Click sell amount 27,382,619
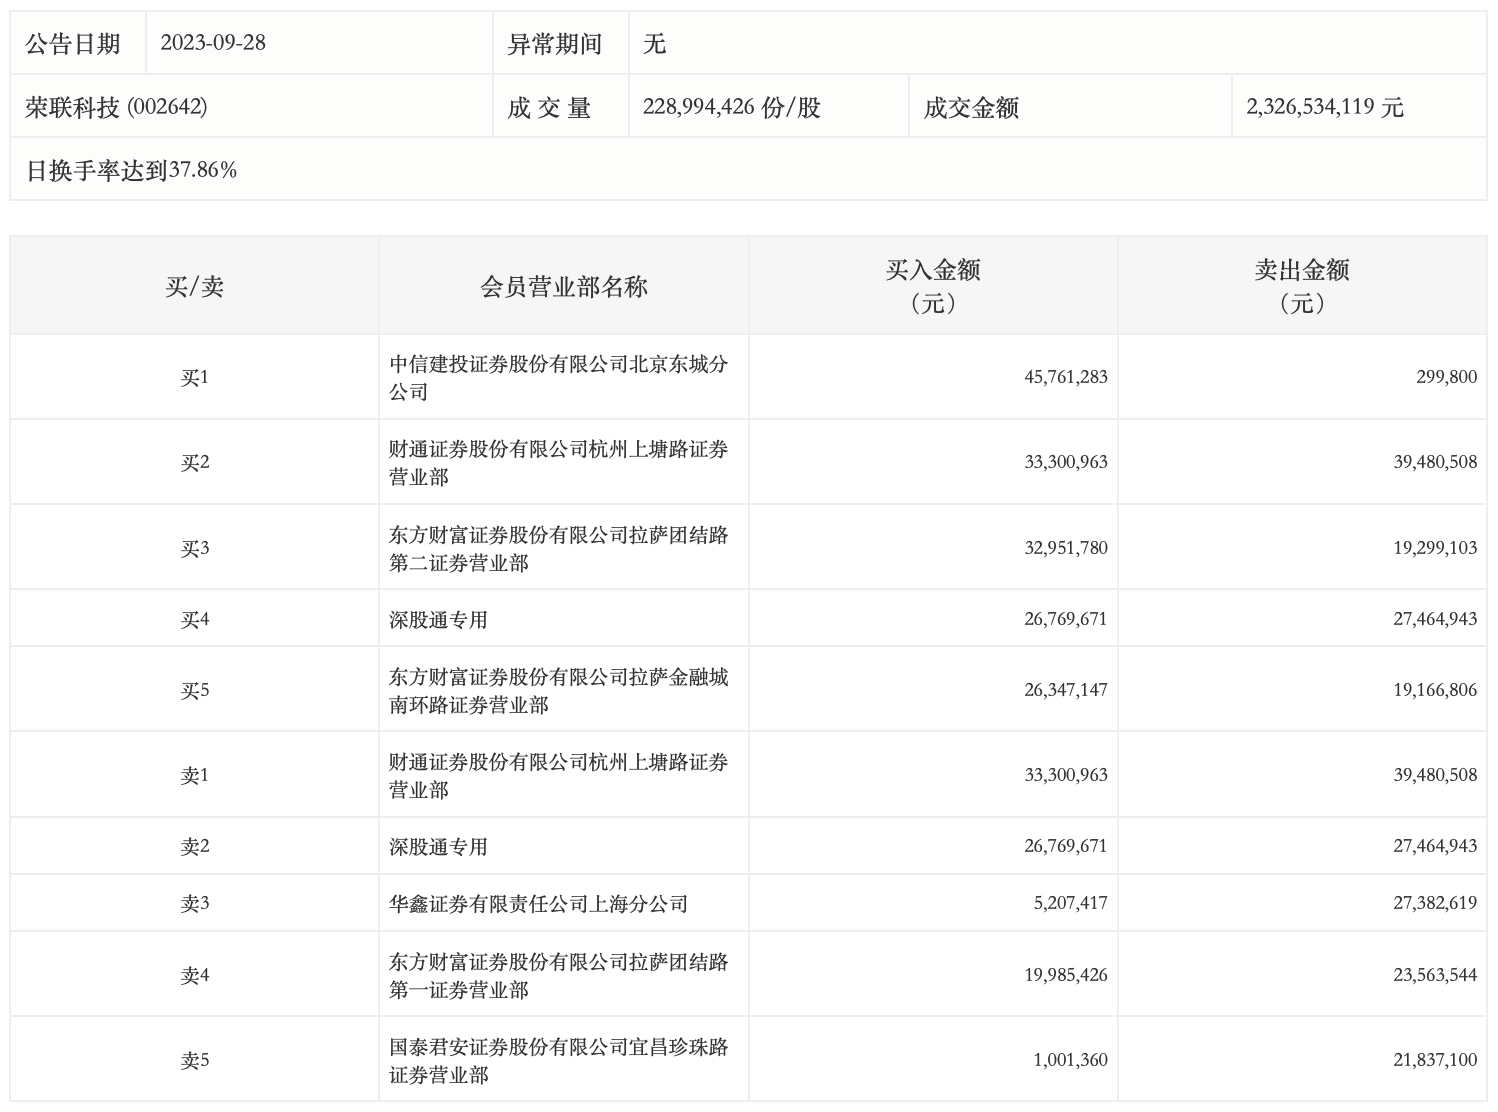The image size is (1498, 1112). coord(1434,904)
